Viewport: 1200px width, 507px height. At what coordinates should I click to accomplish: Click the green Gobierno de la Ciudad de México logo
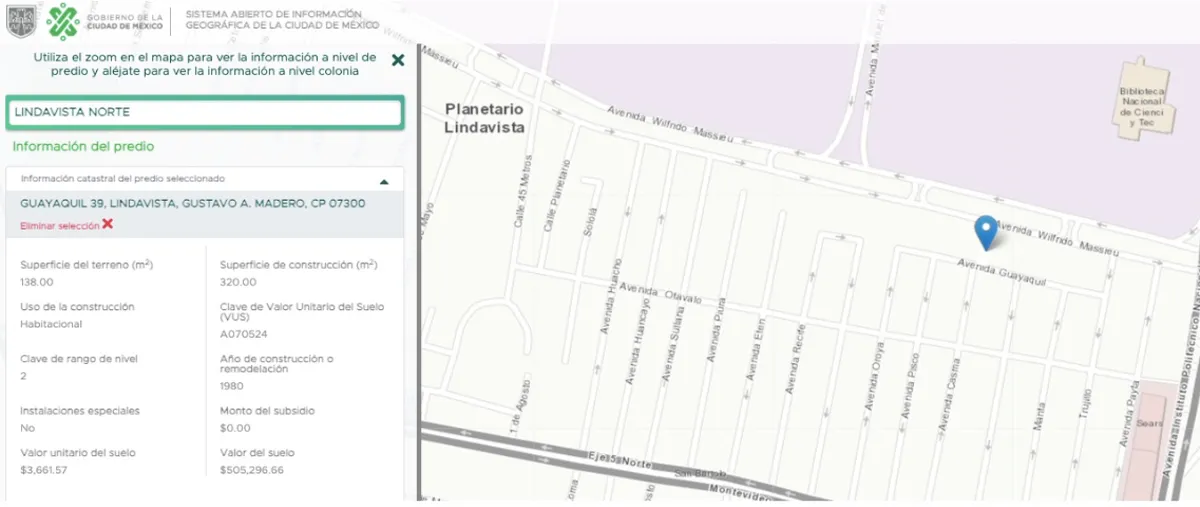pos(63,20)
